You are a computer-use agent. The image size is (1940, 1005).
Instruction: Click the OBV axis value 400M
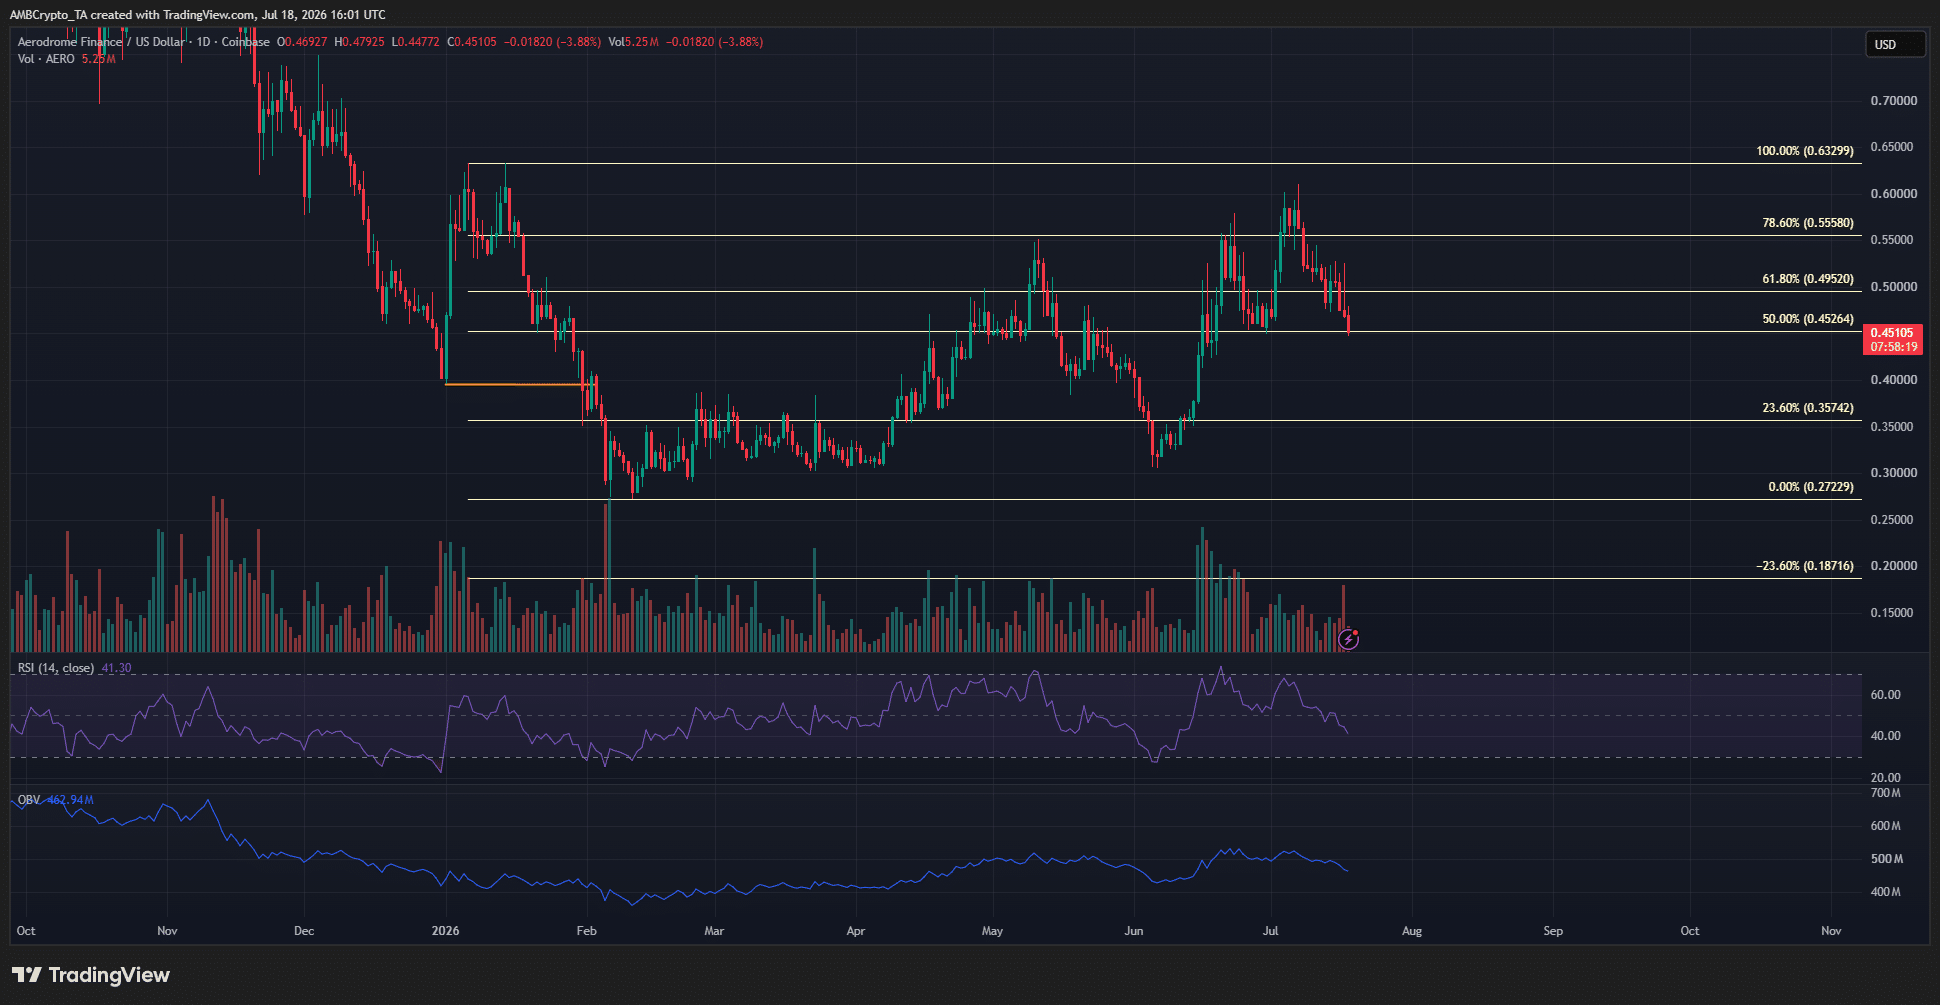[x=1886, y=892]
